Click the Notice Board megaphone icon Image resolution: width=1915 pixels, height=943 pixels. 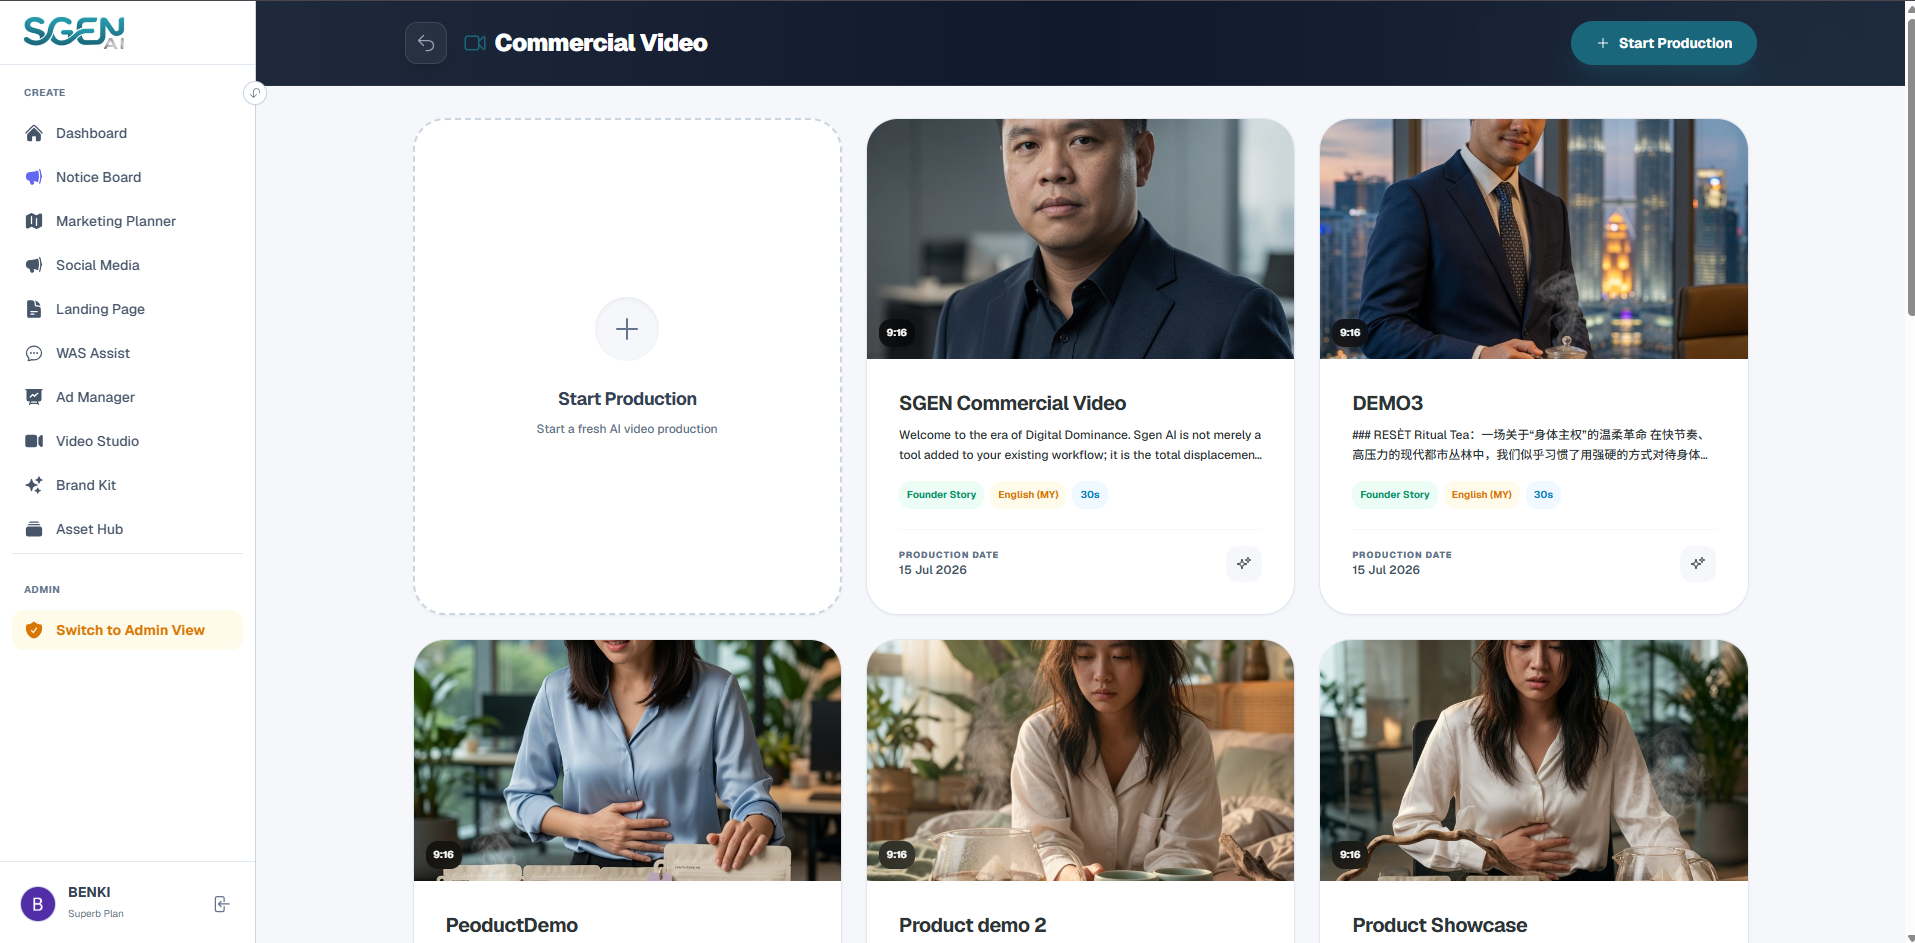[34, 177]
